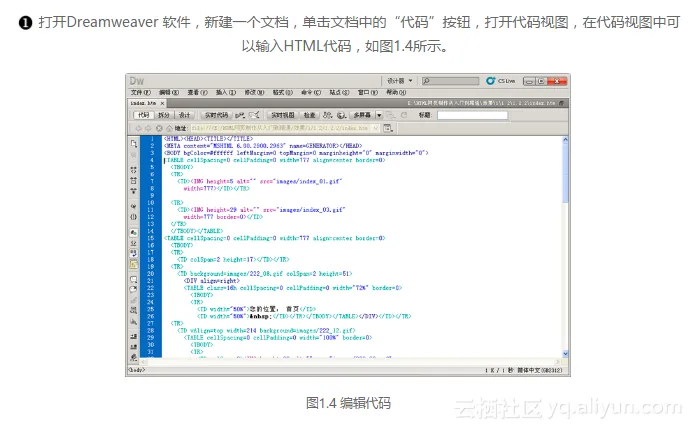Click the code view scroll-up arrow
693x430 pixels.
pos(565,140)
